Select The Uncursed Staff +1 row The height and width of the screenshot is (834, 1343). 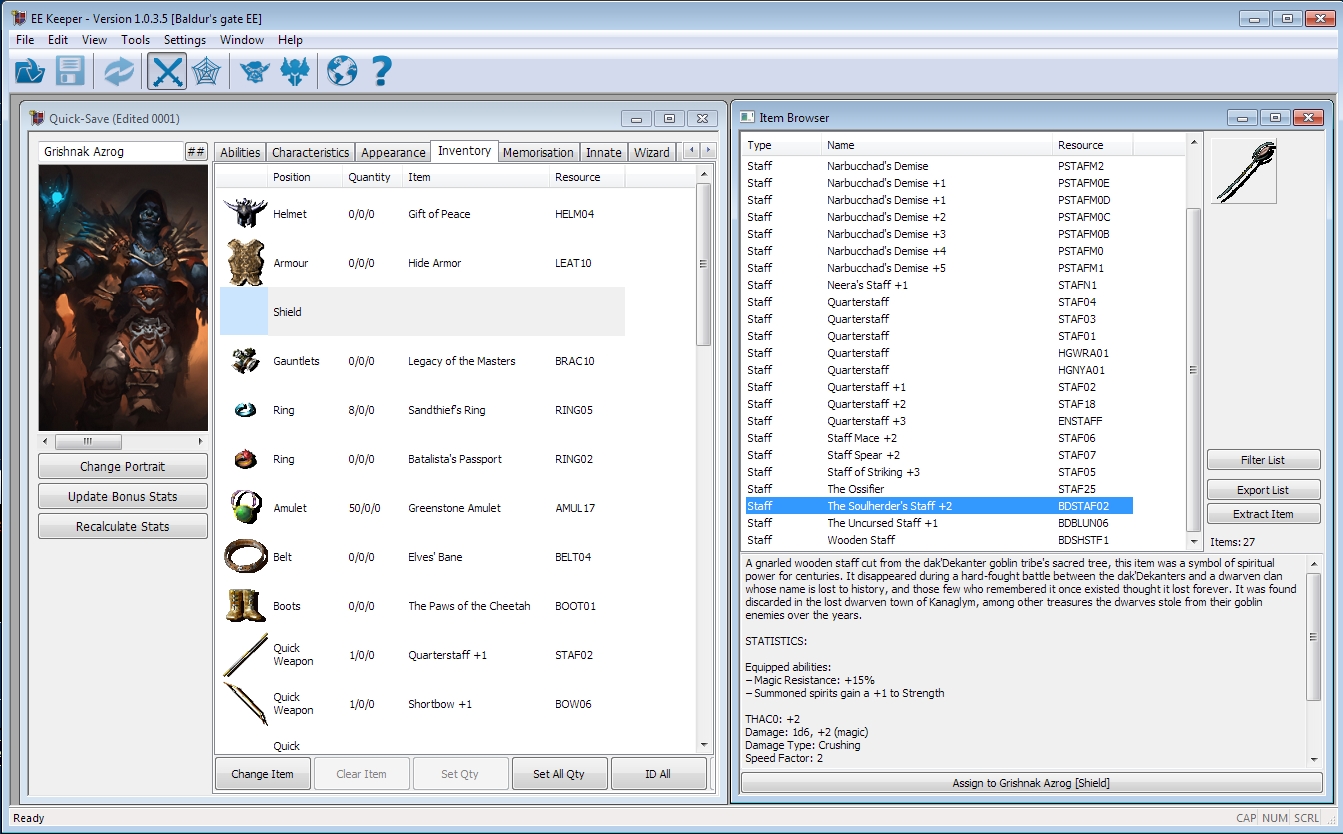pyautogui.click(x=936, y=523)
